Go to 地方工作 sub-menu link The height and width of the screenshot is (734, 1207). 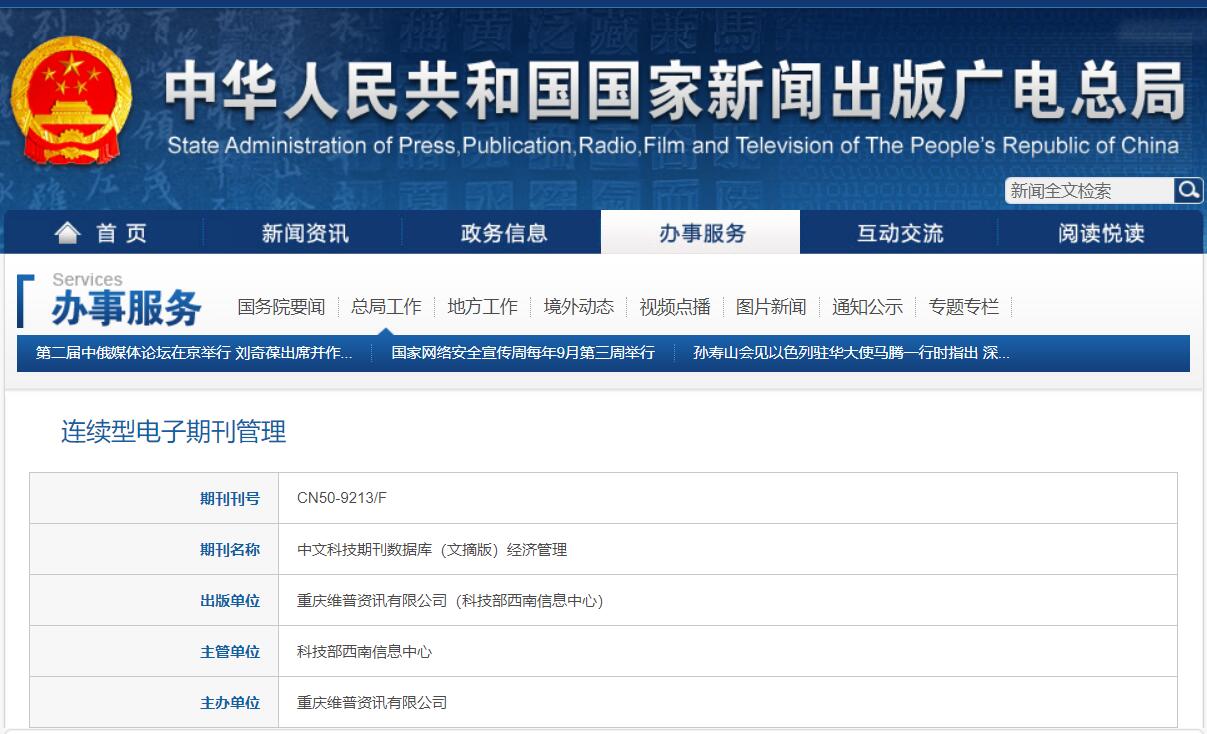pyautogui.click(x=483, y=307)
